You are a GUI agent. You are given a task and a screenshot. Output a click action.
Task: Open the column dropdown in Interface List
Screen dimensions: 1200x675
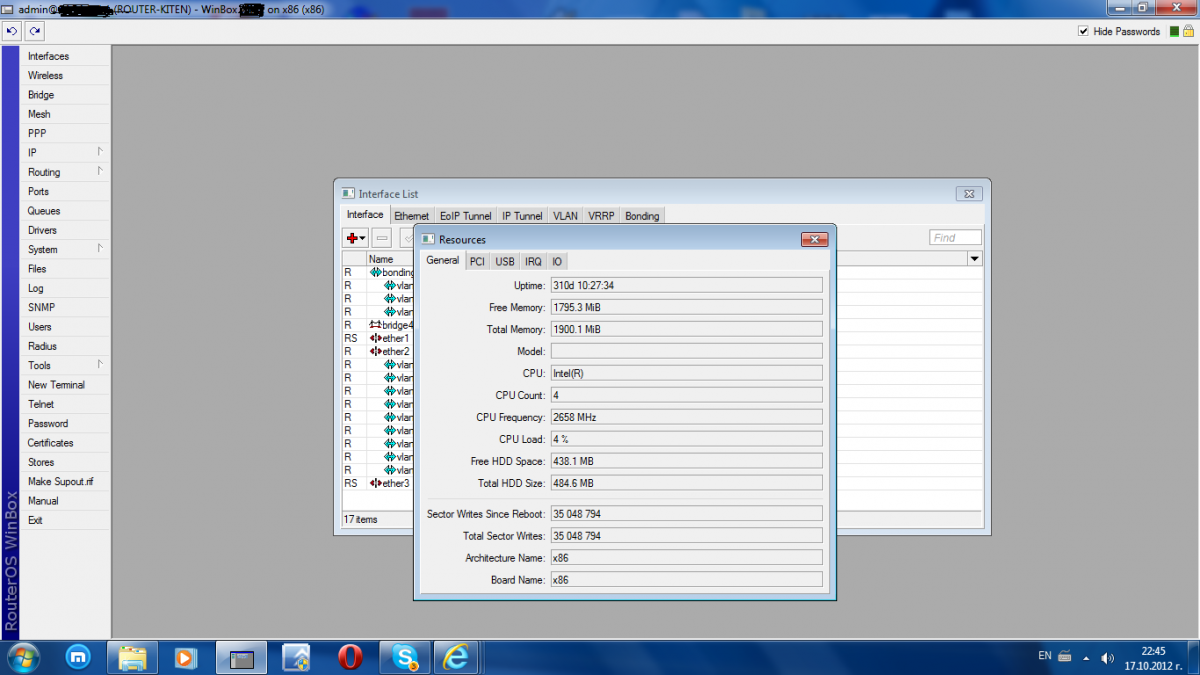(x=974, y=259)
